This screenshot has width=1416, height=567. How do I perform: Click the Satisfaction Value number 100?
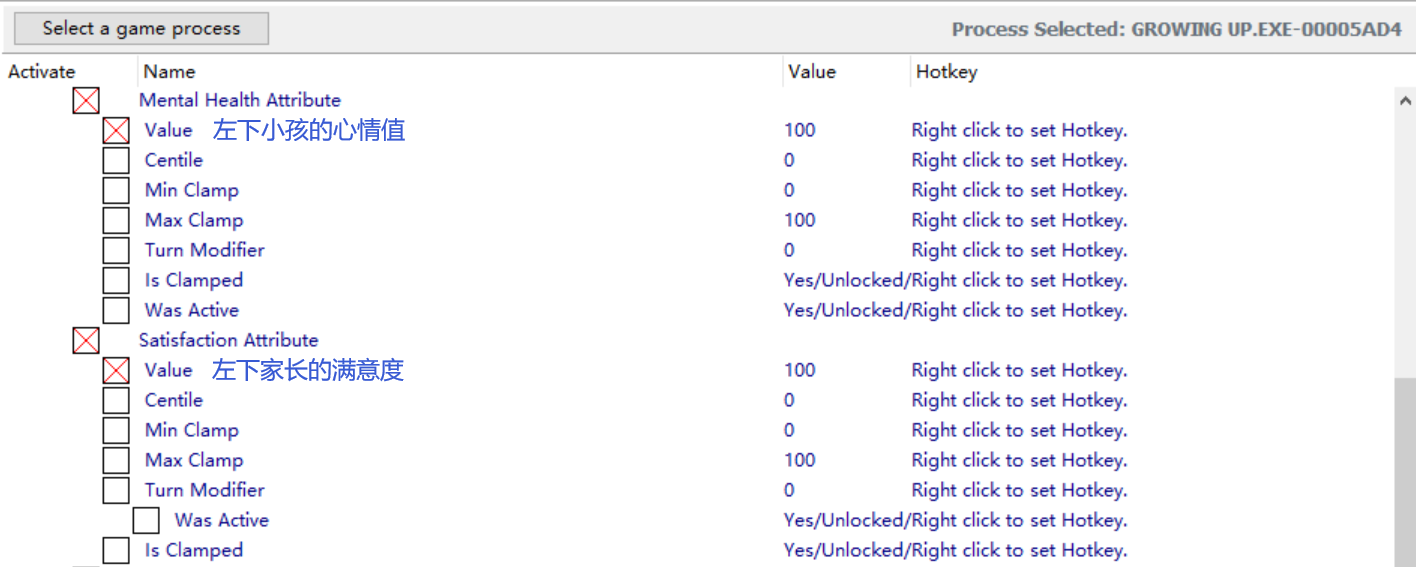click(x=800, y=370)
